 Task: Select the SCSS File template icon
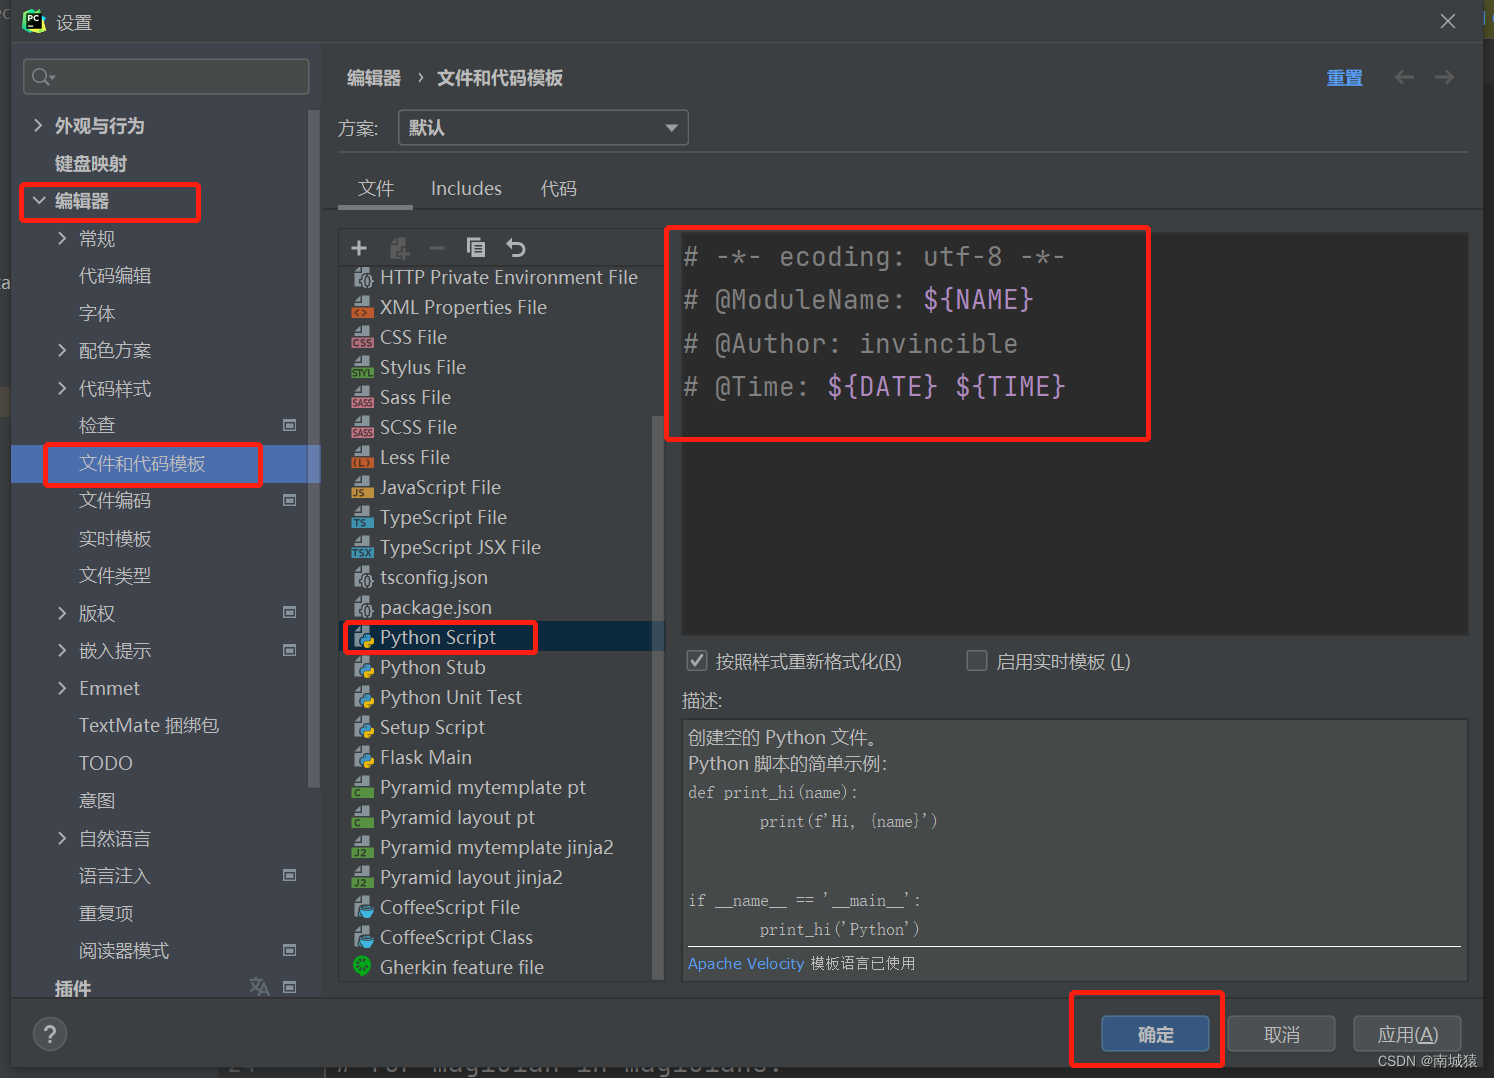[363, 428]
